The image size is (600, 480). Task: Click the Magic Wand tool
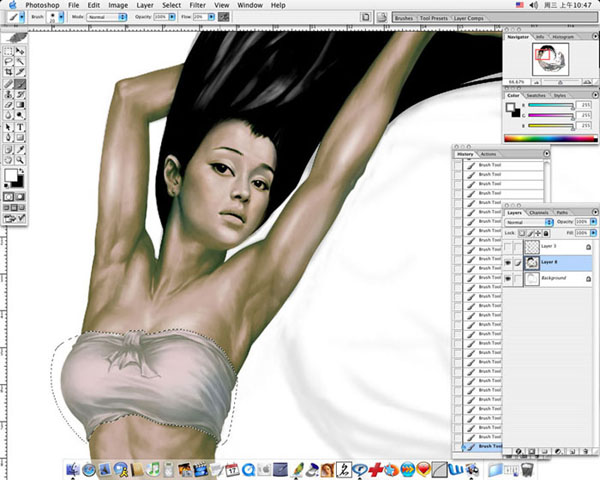click(x=21, y=60)
